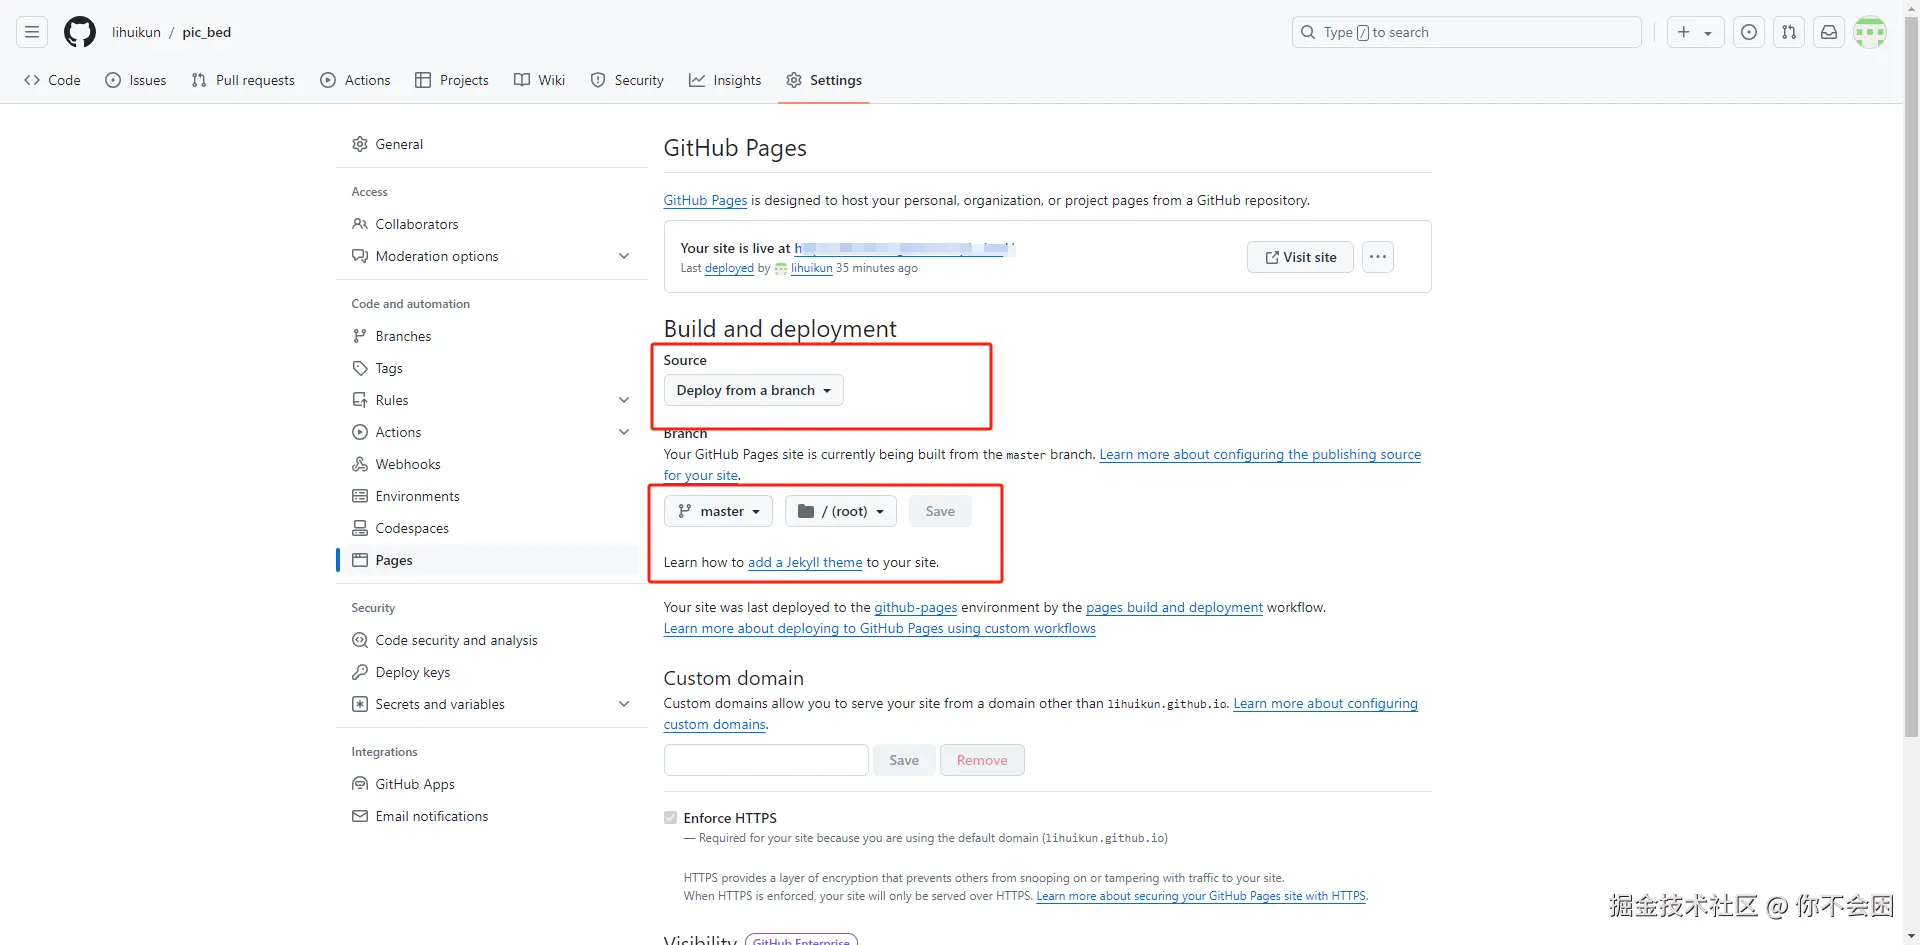This screenshot has height=945, width=1920.
Task: Open the create-new dropdown arrow in header
Action: pyautogui.click(x=1708, y=33)
